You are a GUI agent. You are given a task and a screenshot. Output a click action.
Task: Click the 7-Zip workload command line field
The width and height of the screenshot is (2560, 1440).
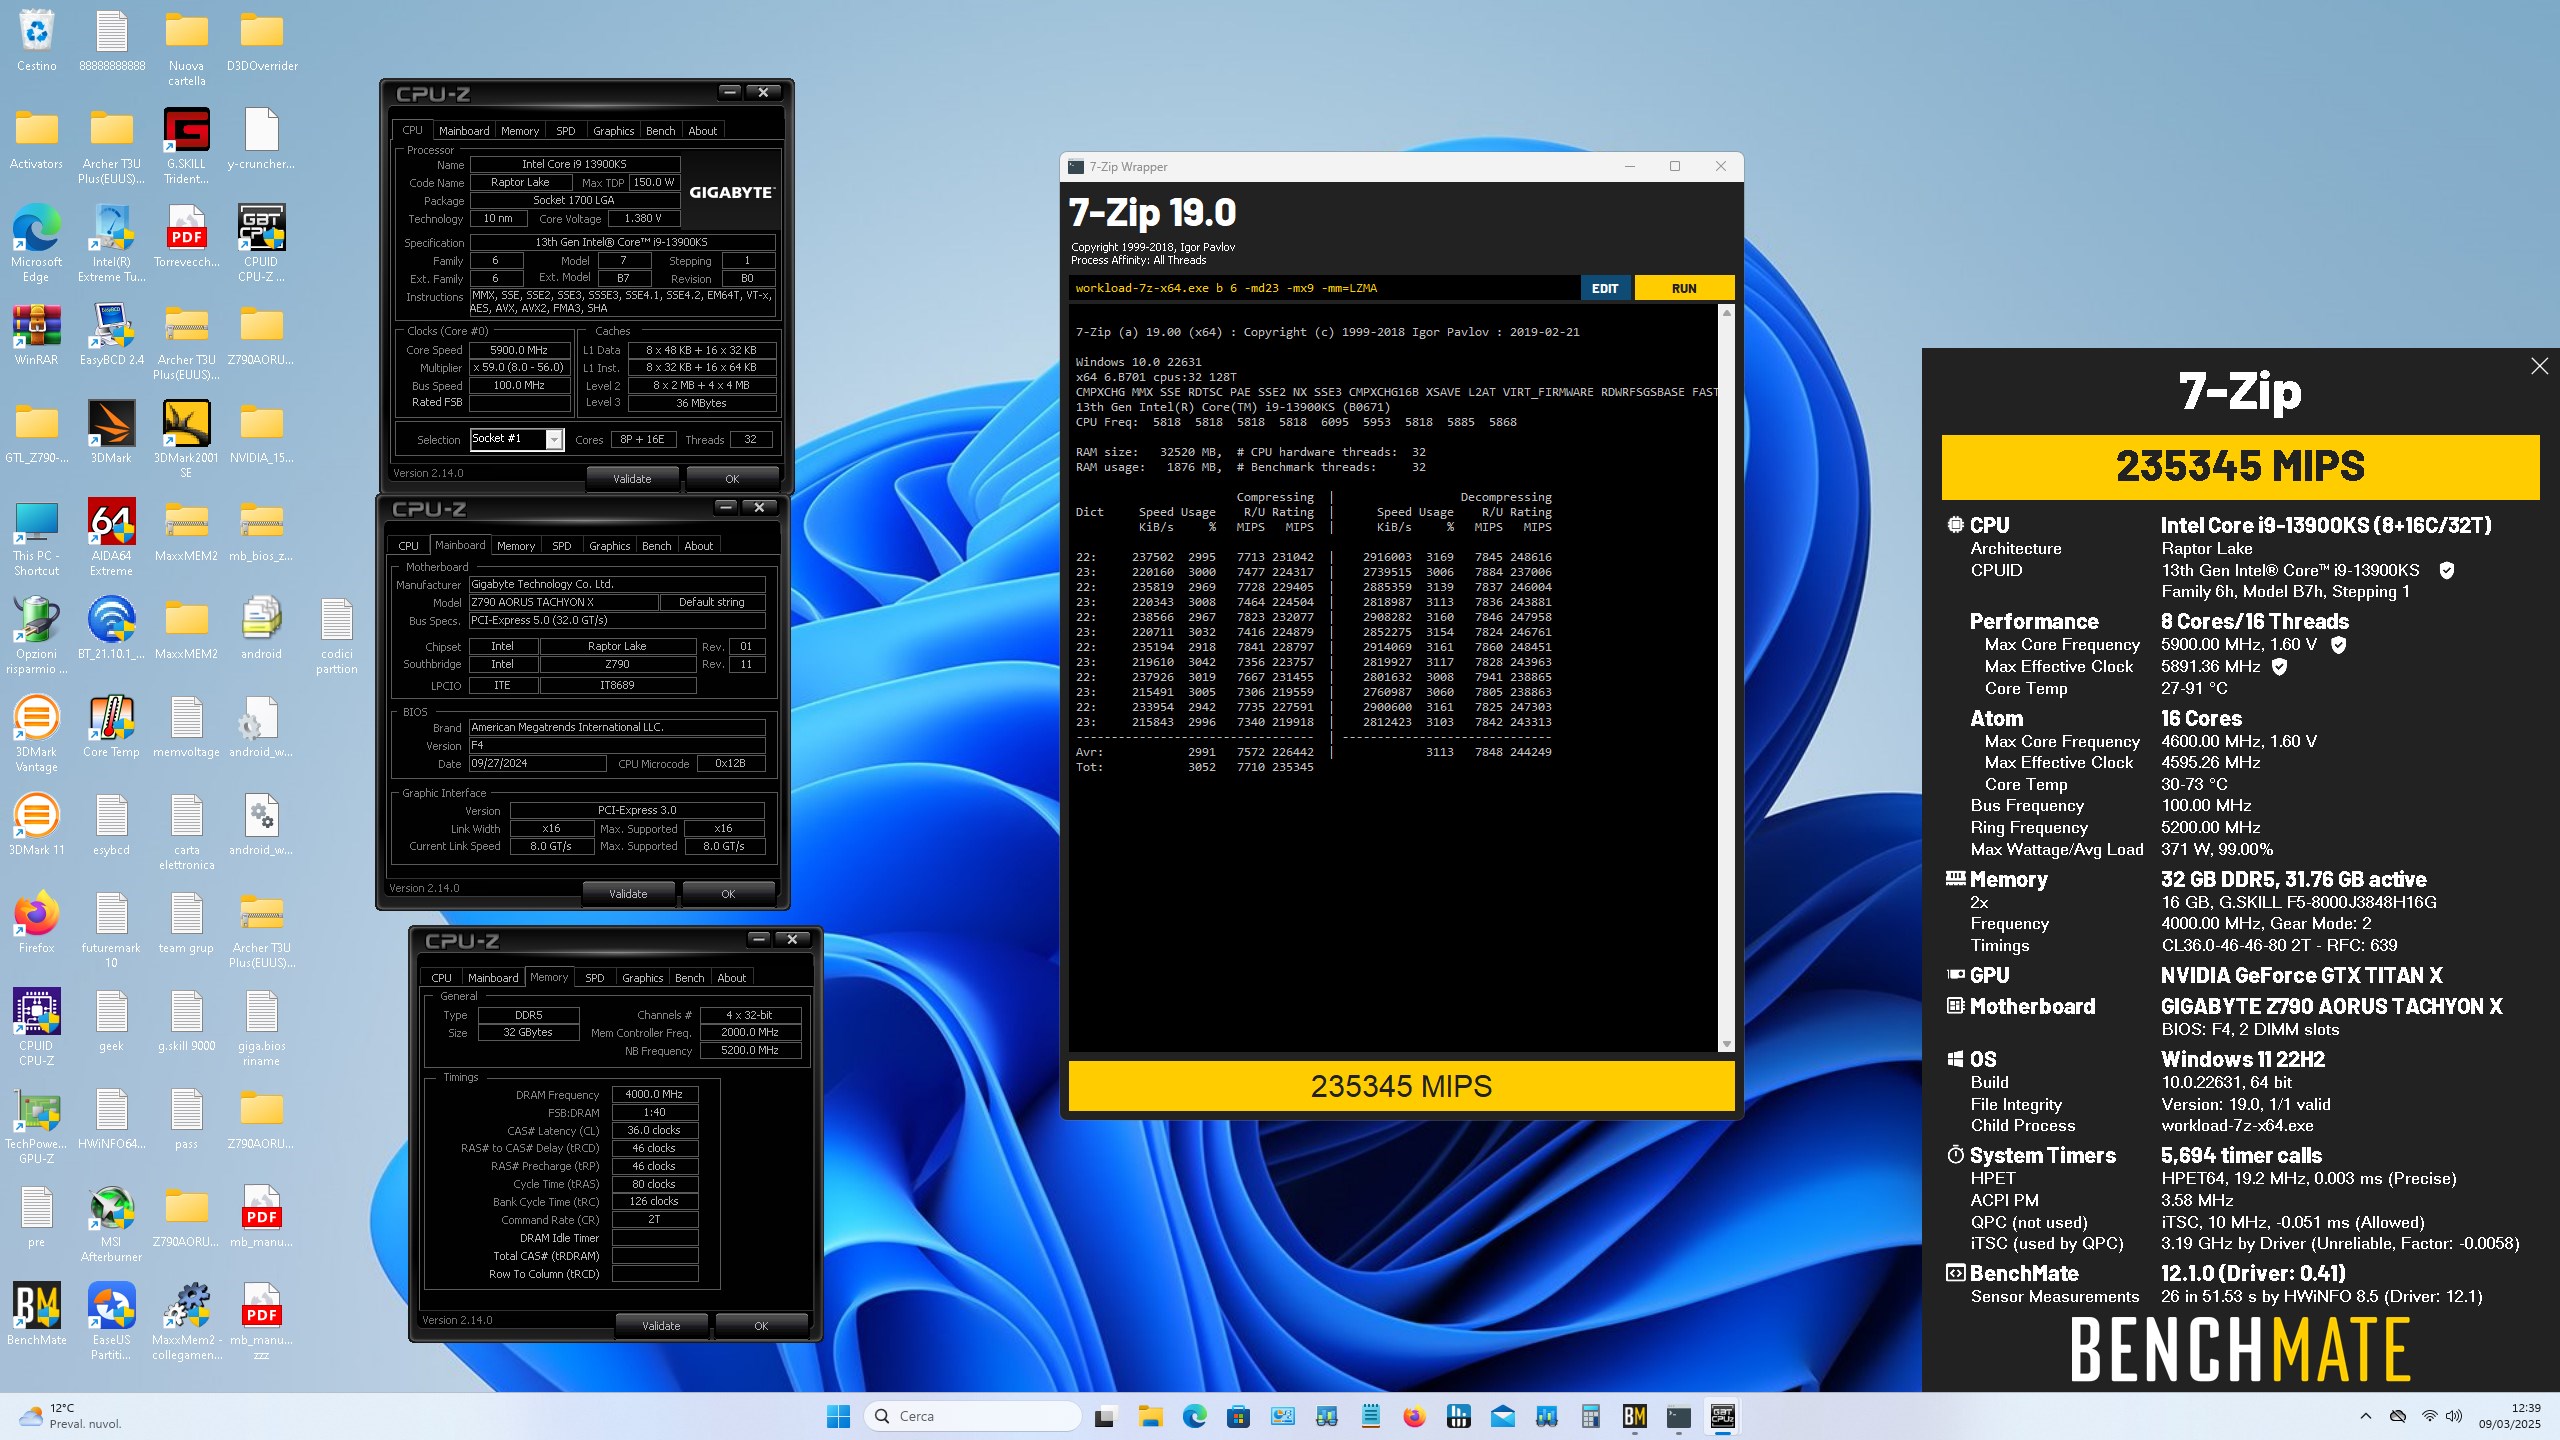(1323, 288)
